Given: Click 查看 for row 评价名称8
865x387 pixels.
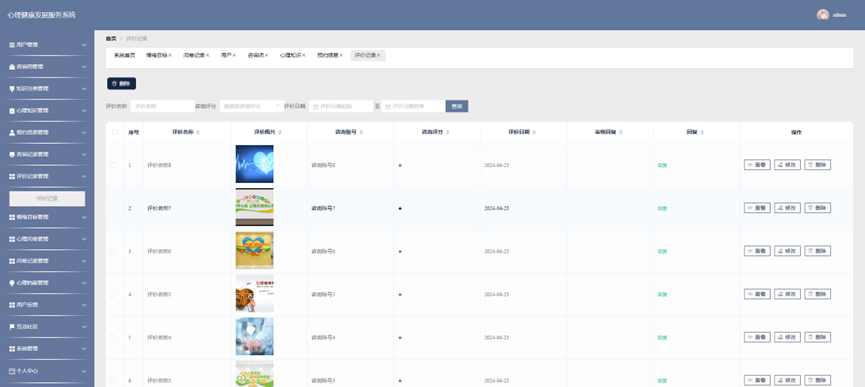Looking at the screenshot, I should (757, 165).
